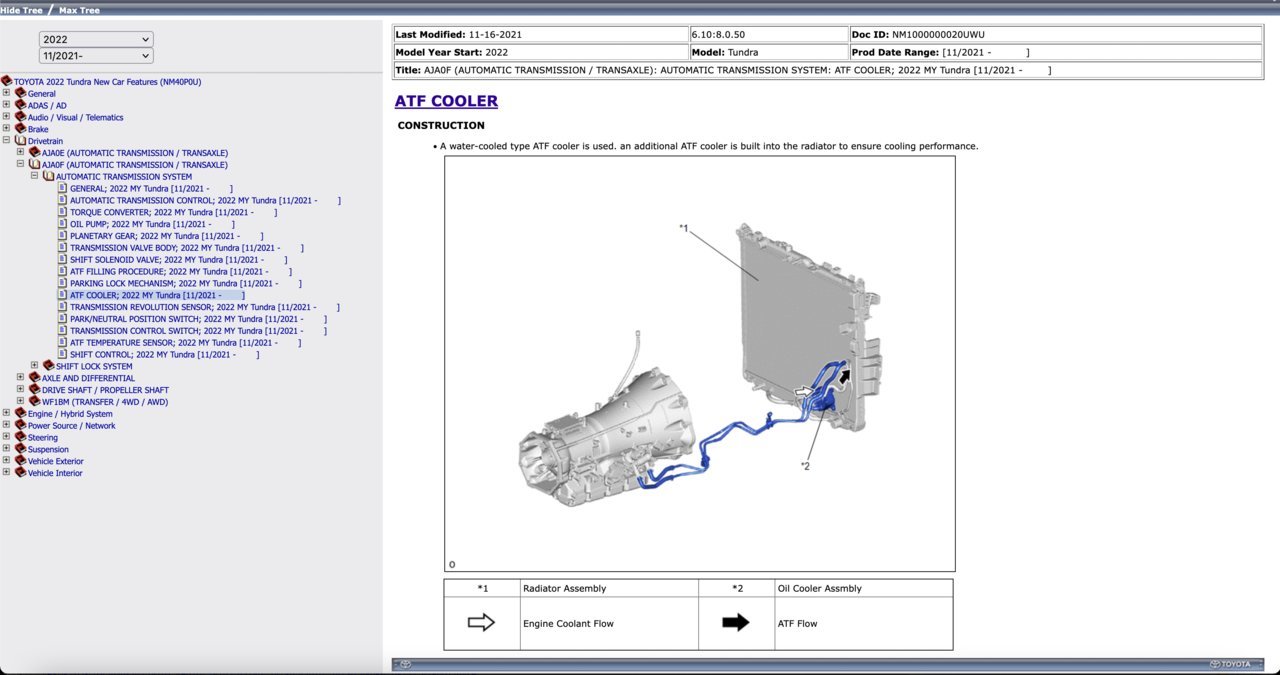1280x675 pixels.
Task: Click the book icon beside WF1BM transfer
Action: (x=34, y=401)
